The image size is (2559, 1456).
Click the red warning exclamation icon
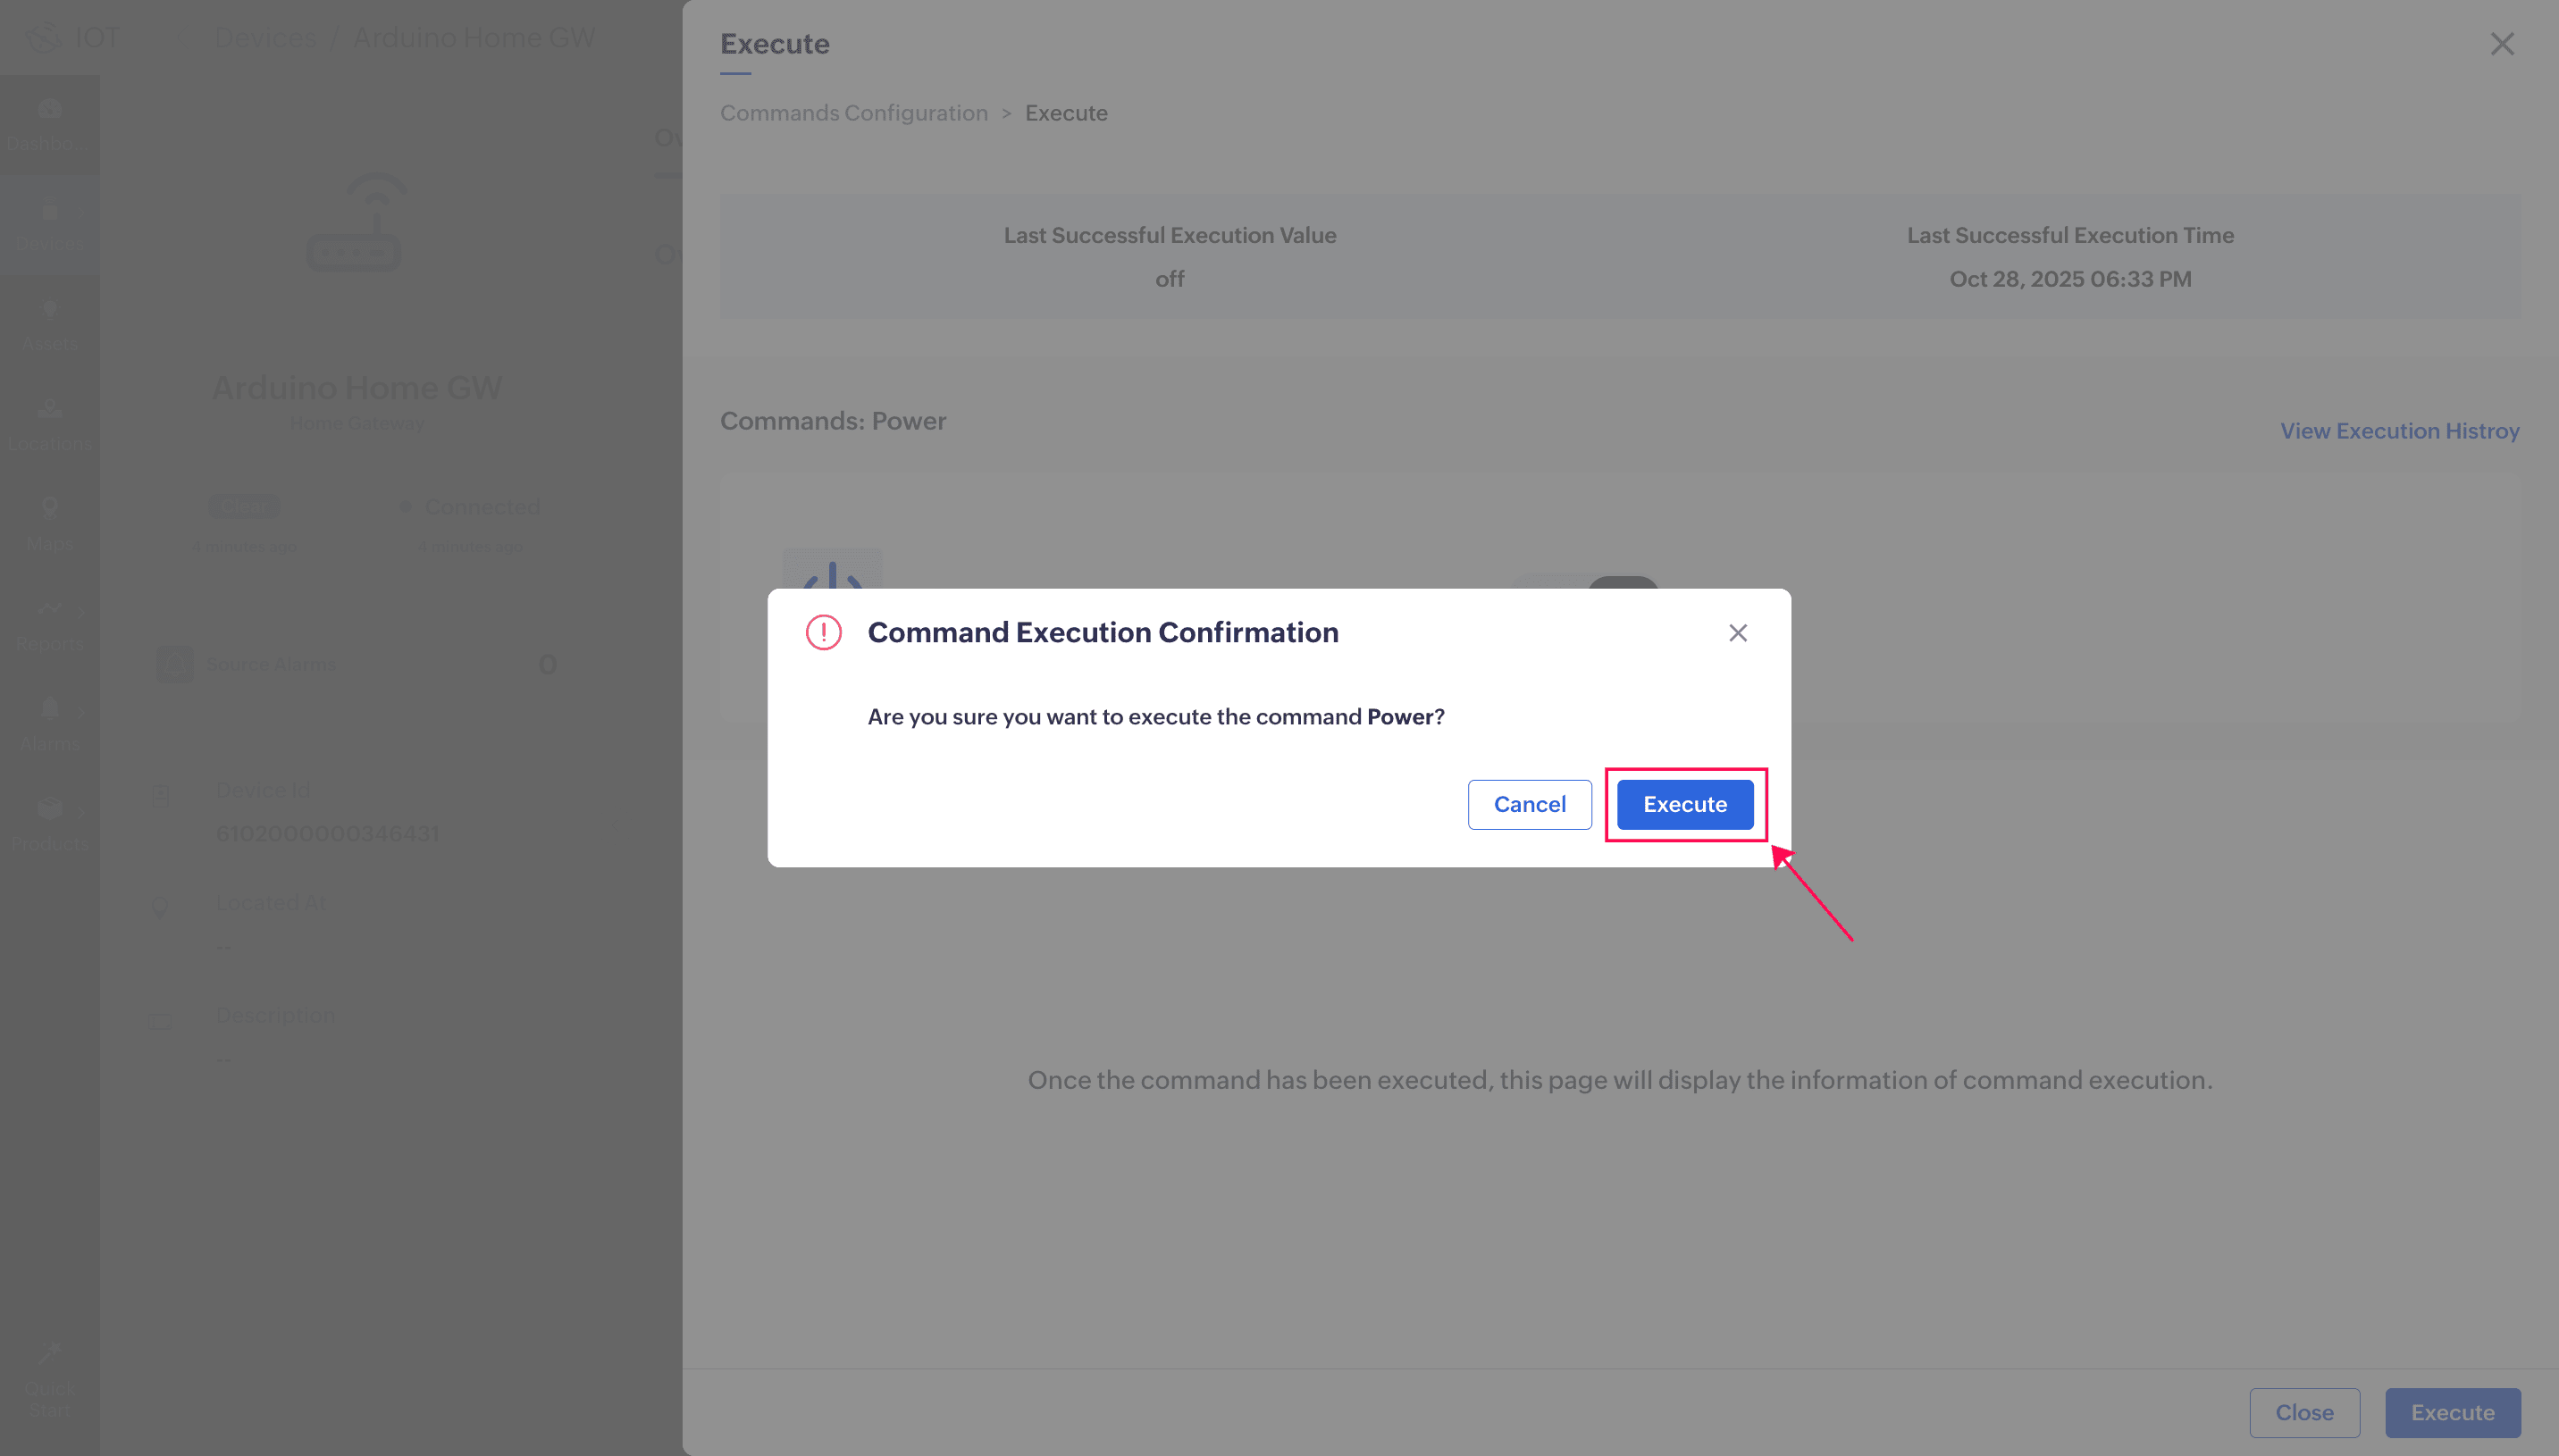[x=823, y=633]
